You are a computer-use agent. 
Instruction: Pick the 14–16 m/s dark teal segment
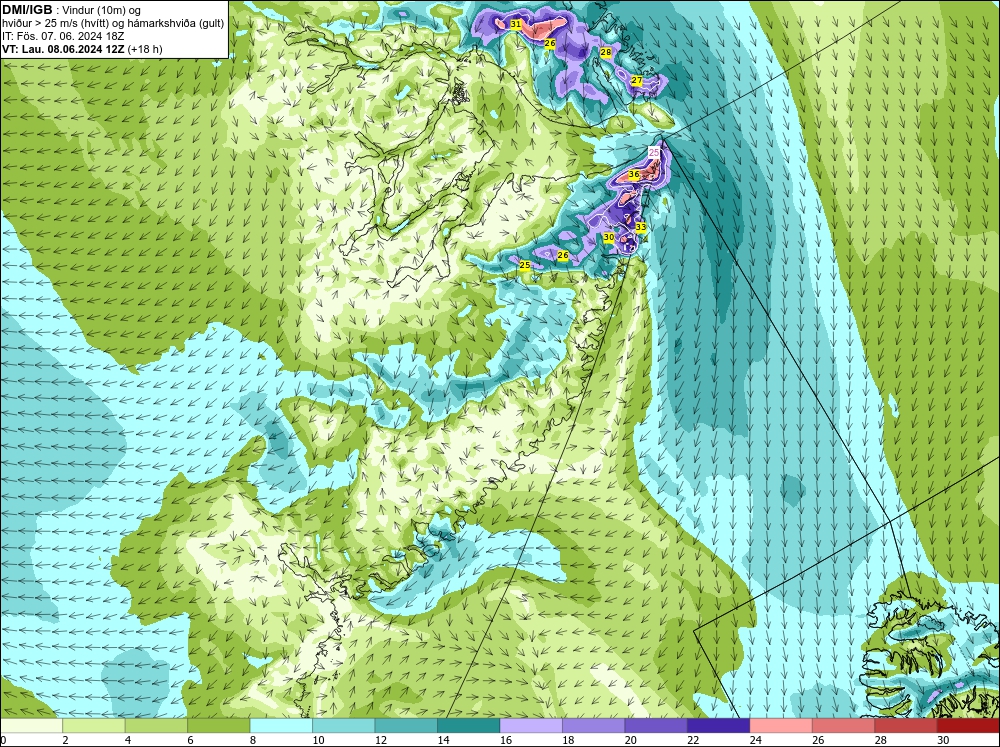click(x=469, y=726)
